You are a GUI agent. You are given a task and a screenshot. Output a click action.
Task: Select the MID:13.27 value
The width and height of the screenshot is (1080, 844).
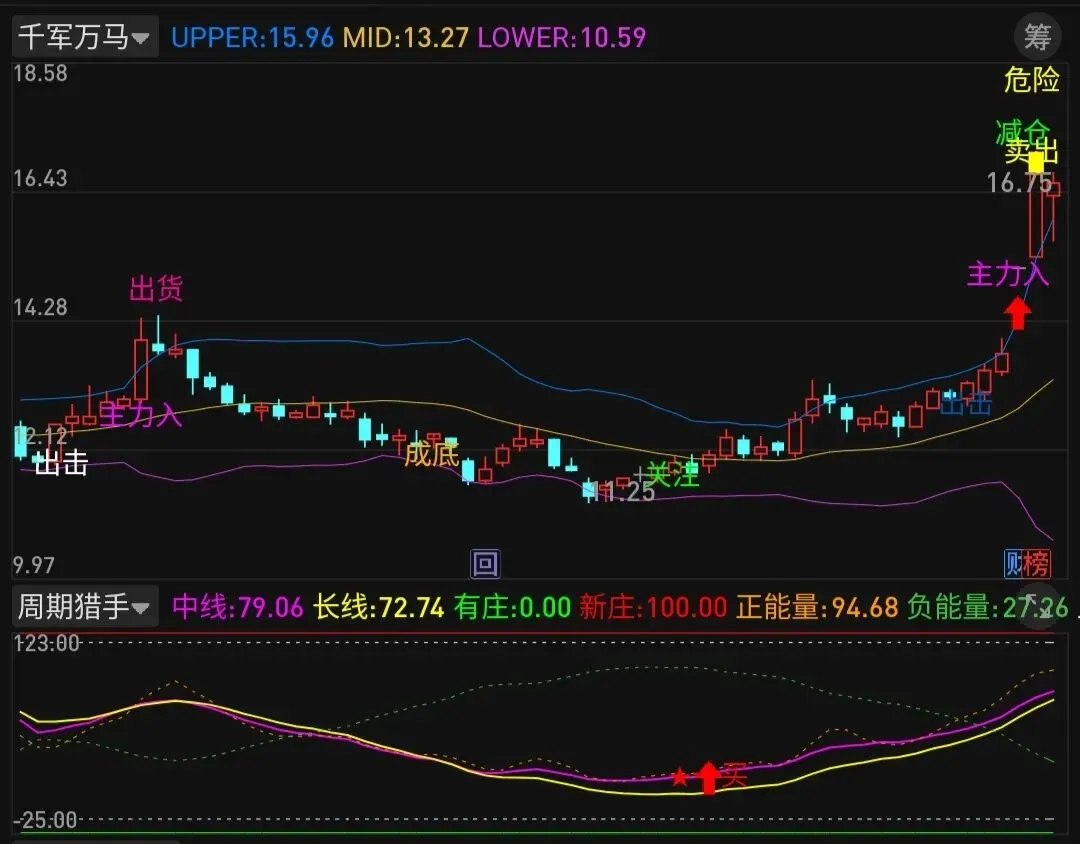[x=406, y=37]
